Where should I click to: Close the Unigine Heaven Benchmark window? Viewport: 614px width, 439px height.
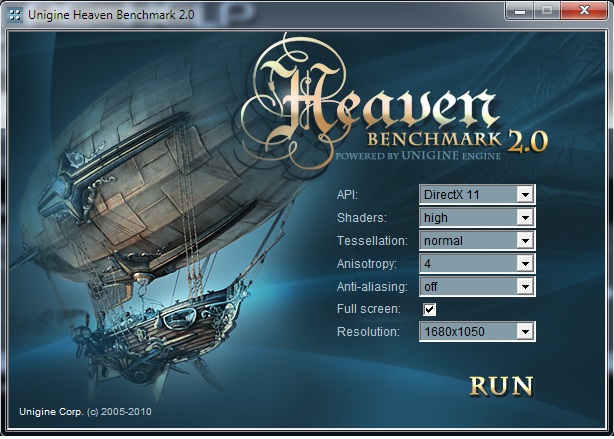click(584, 11)
